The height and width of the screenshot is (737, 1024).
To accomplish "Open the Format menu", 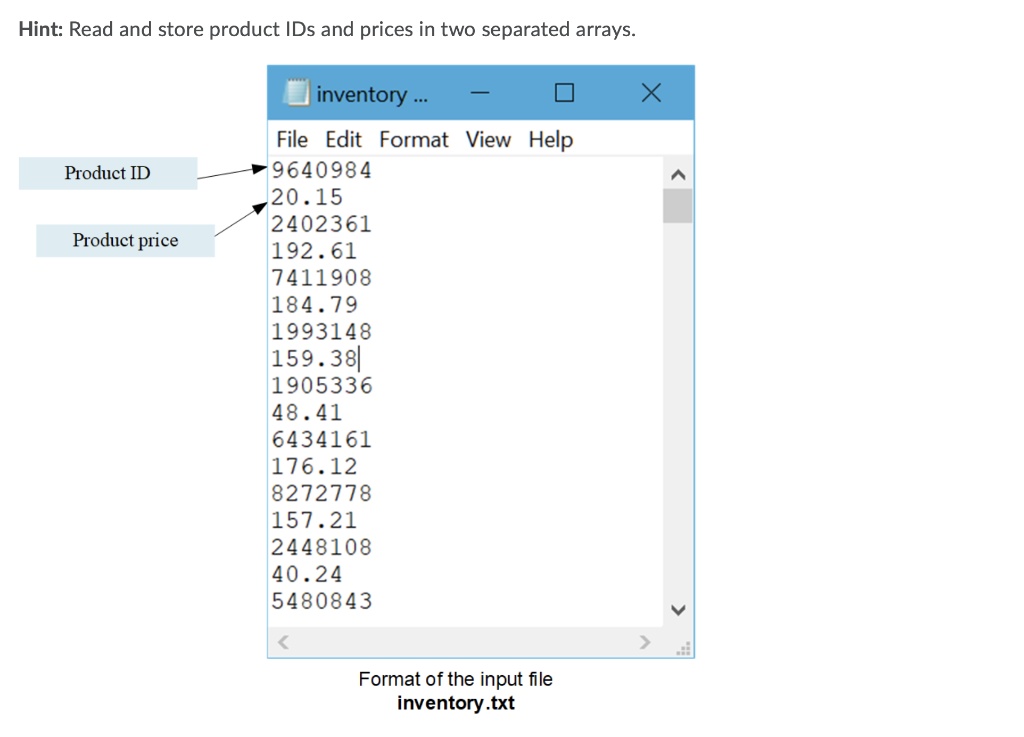I will coord(413,140).
